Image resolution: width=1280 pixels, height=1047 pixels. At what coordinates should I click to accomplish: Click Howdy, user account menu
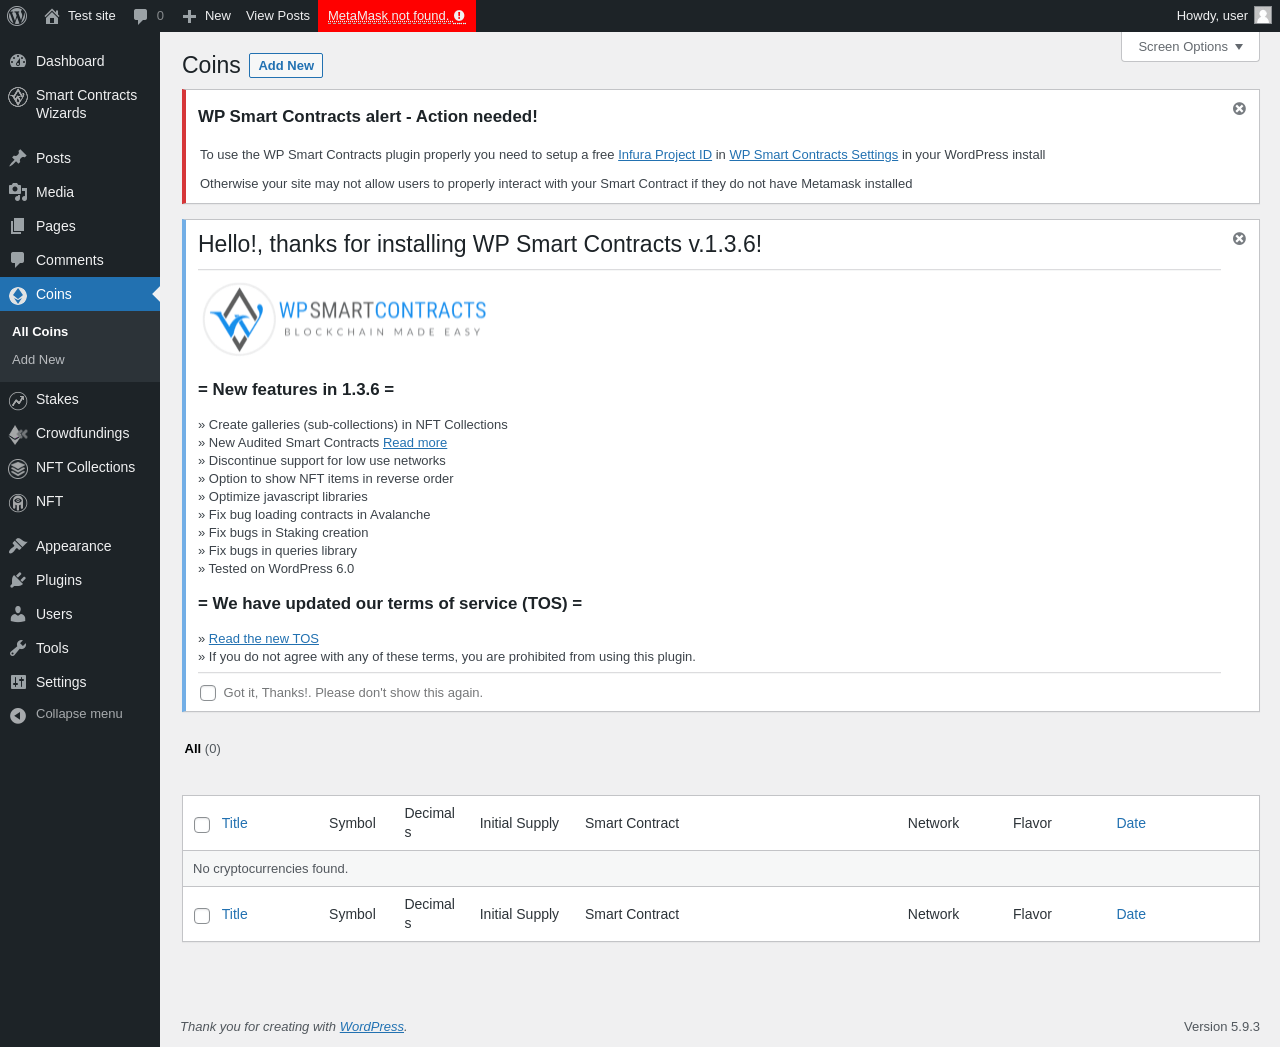click(x=1224, y=16)
